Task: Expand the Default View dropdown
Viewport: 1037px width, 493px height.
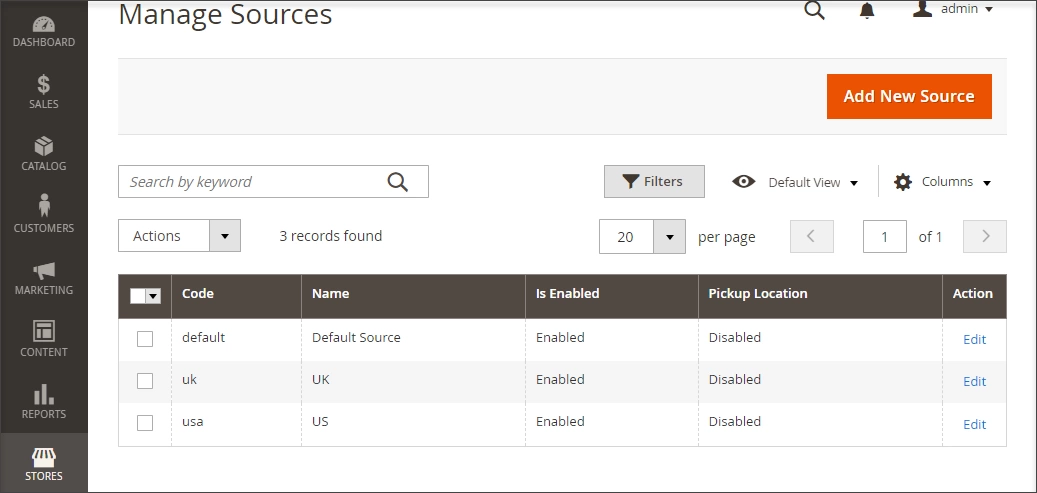Action: 795,182
